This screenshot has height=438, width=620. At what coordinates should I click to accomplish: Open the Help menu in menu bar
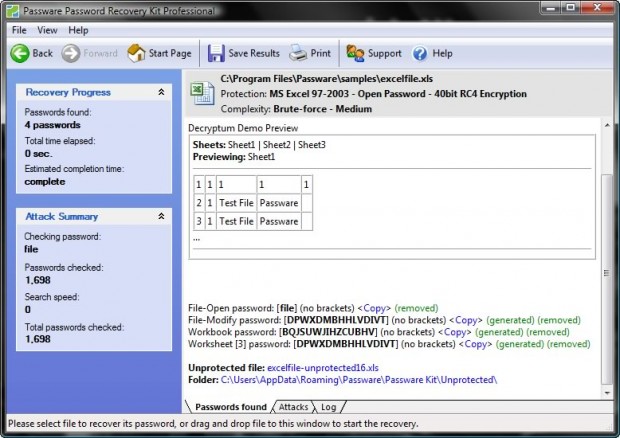point(78,30)
